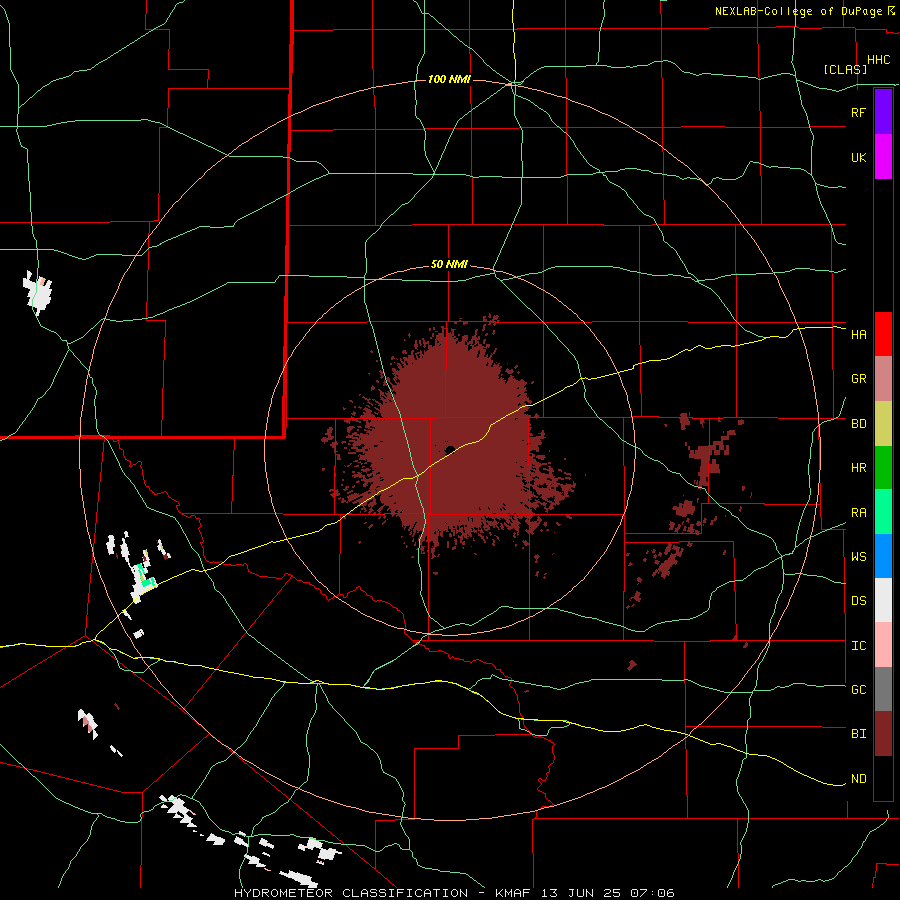Viewport: 900px width, 900px height.
Task: Click the '[CLAS]' label
Action: tap(845, 69)
